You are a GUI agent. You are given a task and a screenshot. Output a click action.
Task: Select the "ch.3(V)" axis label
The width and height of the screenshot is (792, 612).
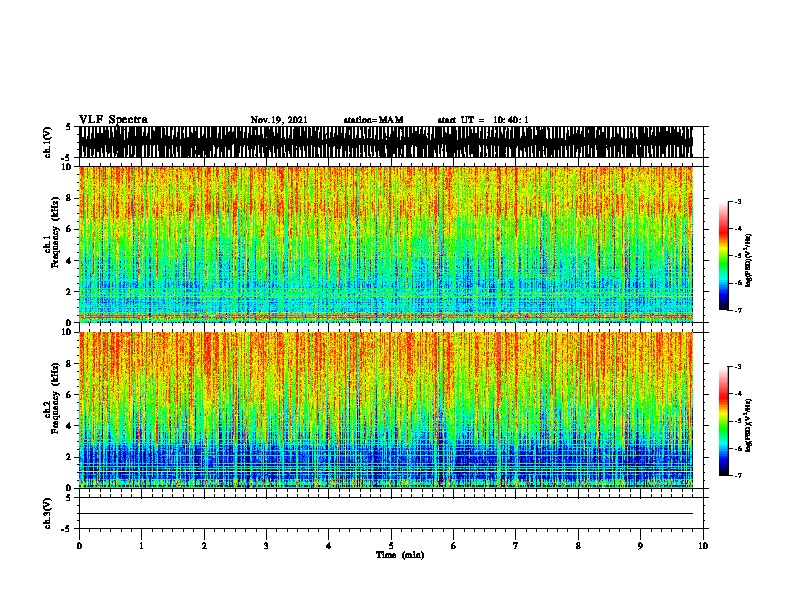(47, 513)
